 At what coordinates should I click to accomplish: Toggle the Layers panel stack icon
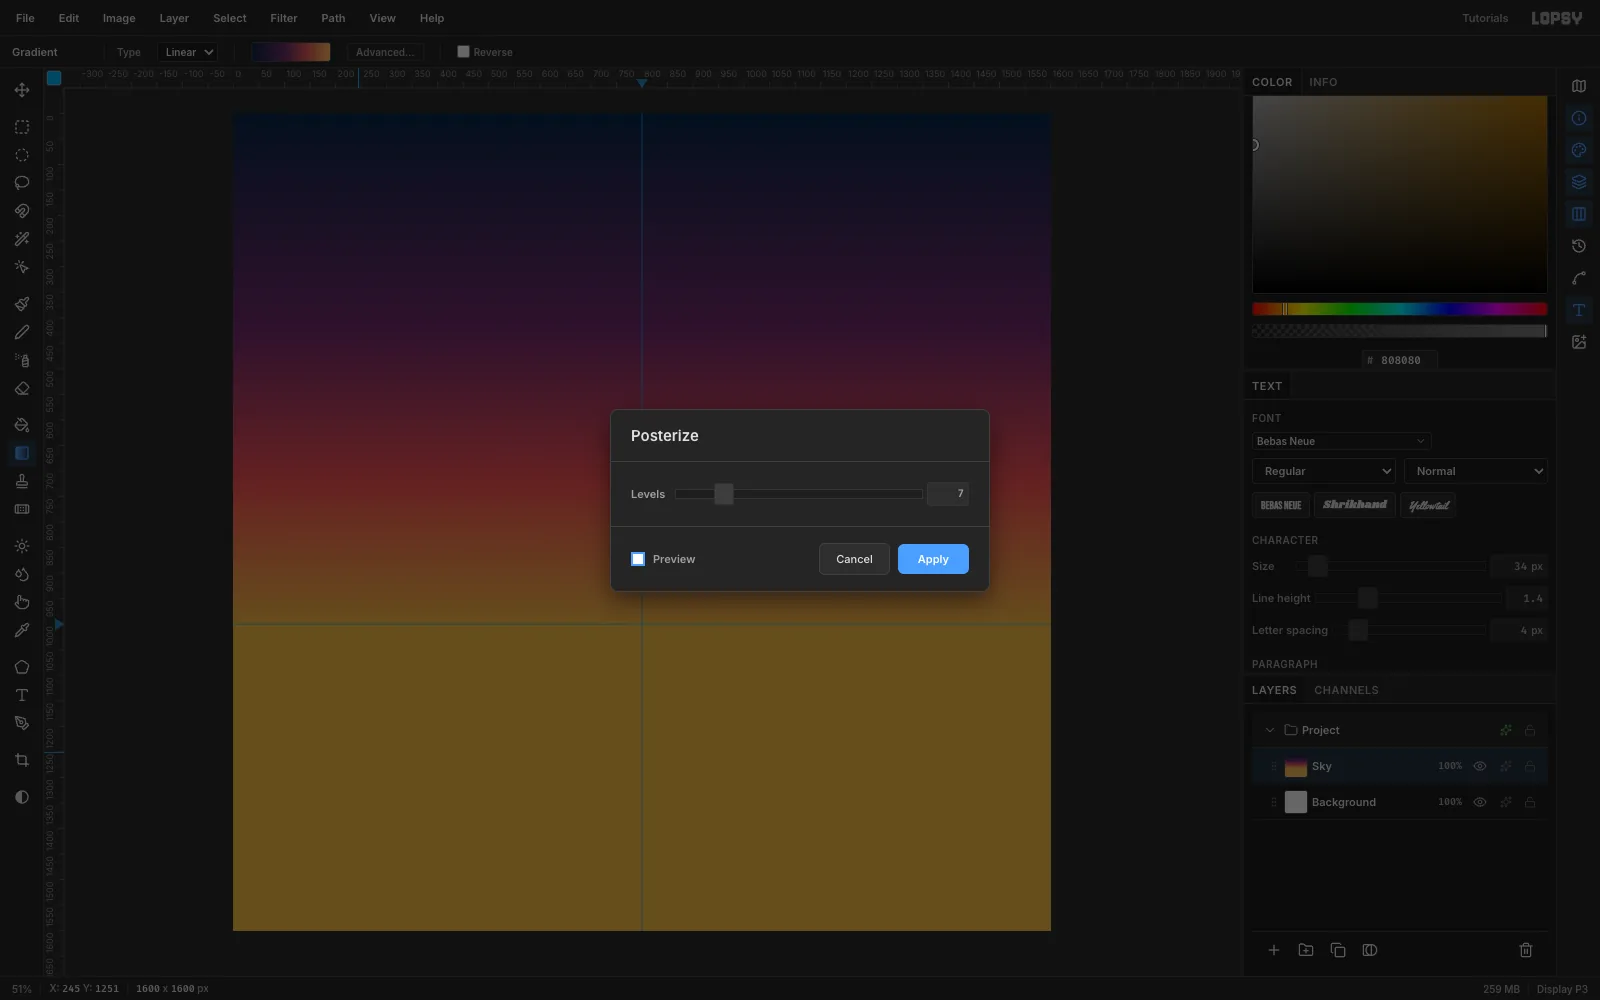[1579, 182]
